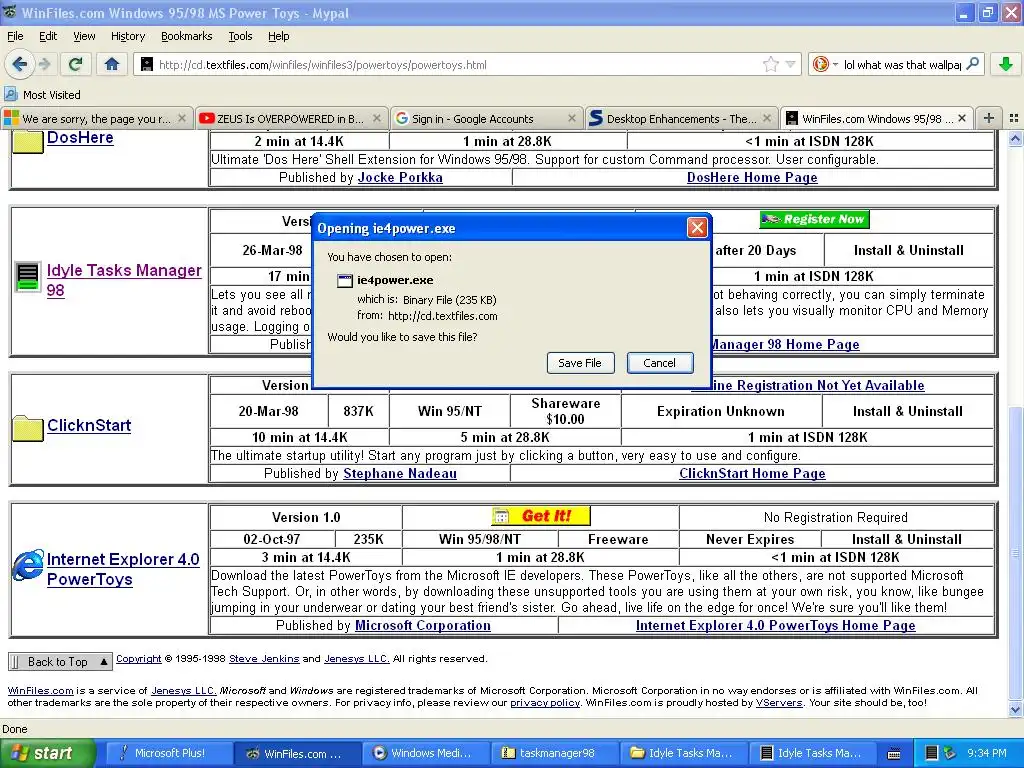Open the ClicknStart program link
The image size is (1024, 768).
pos(89,425)
